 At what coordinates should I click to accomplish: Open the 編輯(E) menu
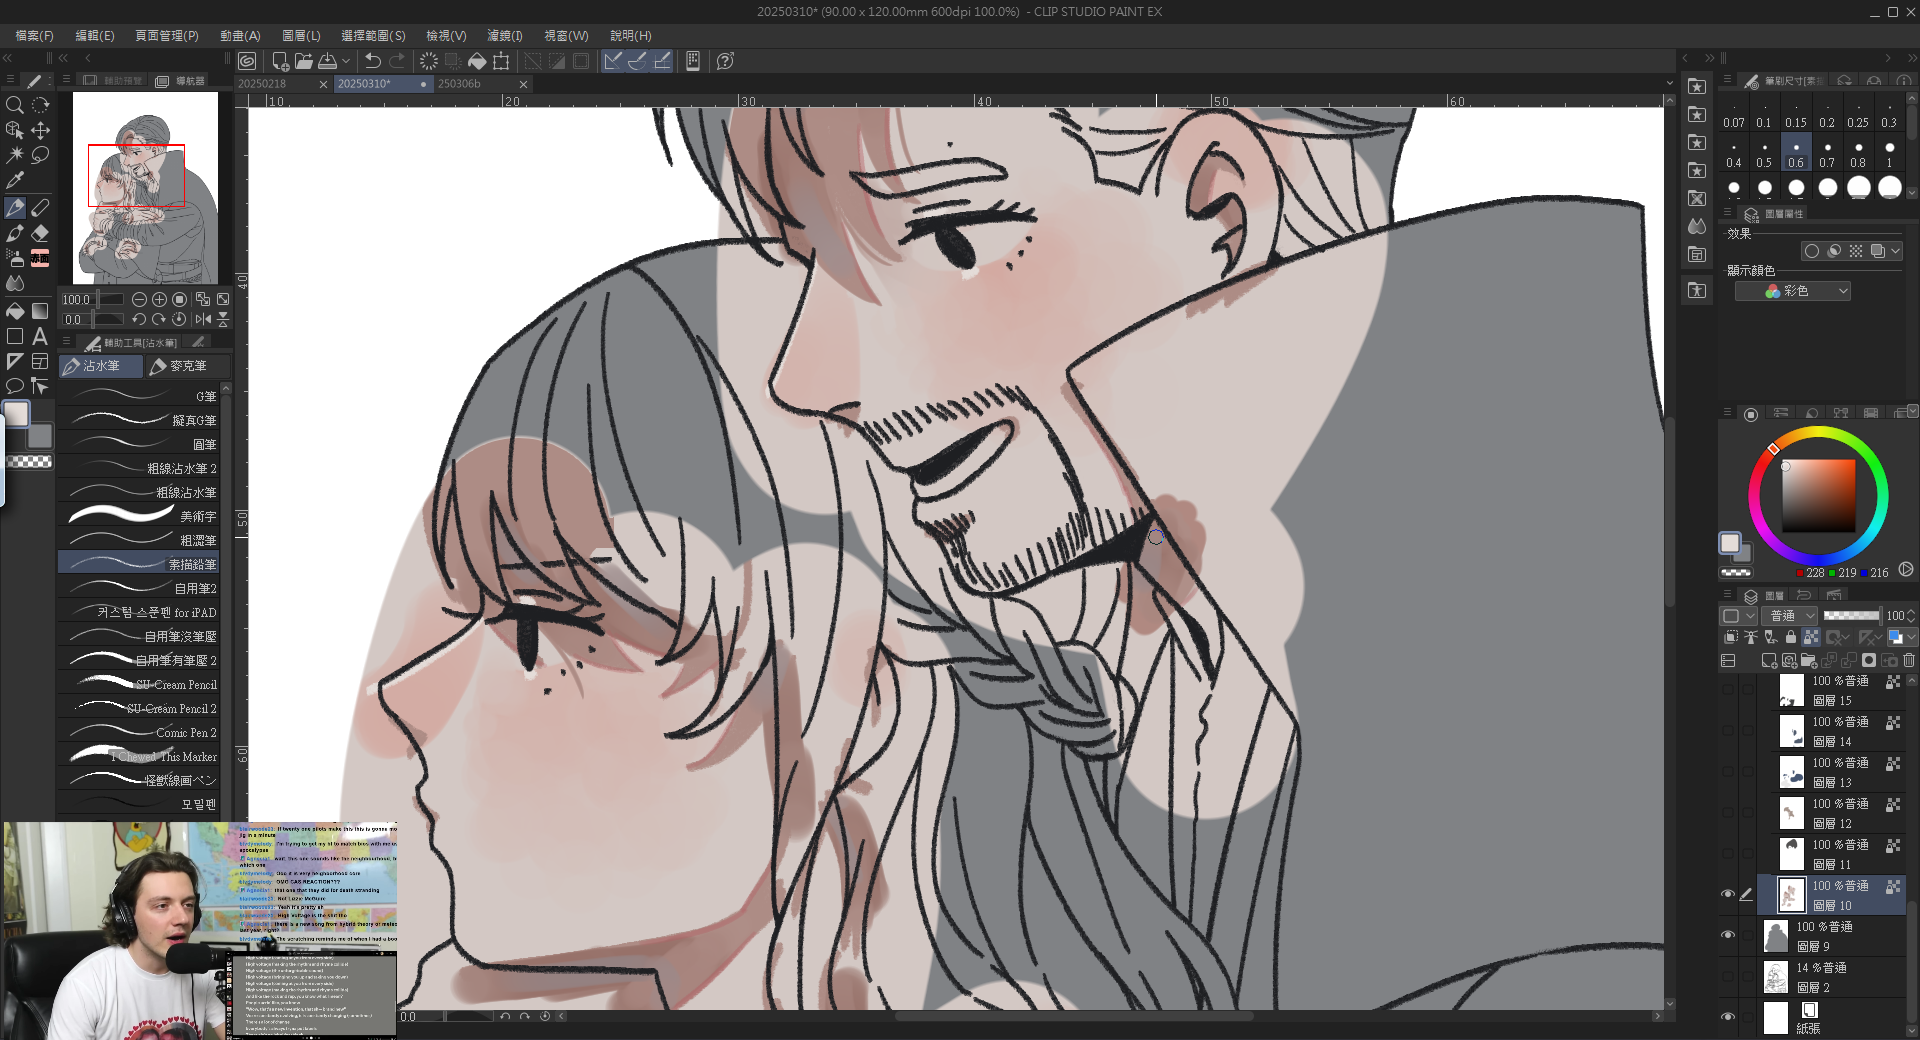pyautogui.click(x=95, y=35)
